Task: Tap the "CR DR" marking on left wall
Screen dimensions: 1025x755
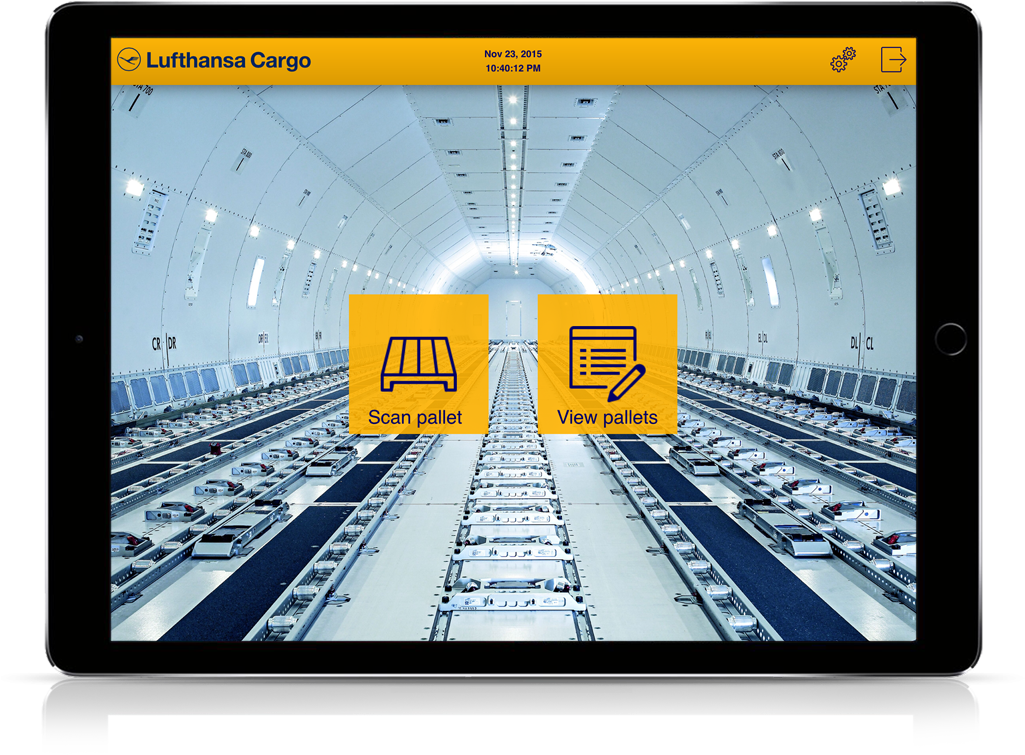Action: coord(162,343)
